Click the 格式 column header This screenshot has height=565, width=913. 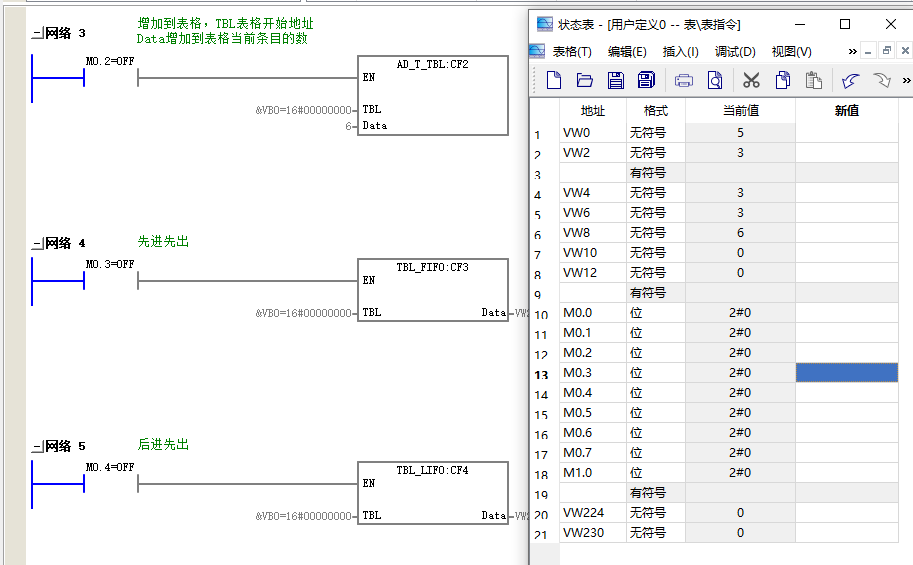tap(656, 111)
